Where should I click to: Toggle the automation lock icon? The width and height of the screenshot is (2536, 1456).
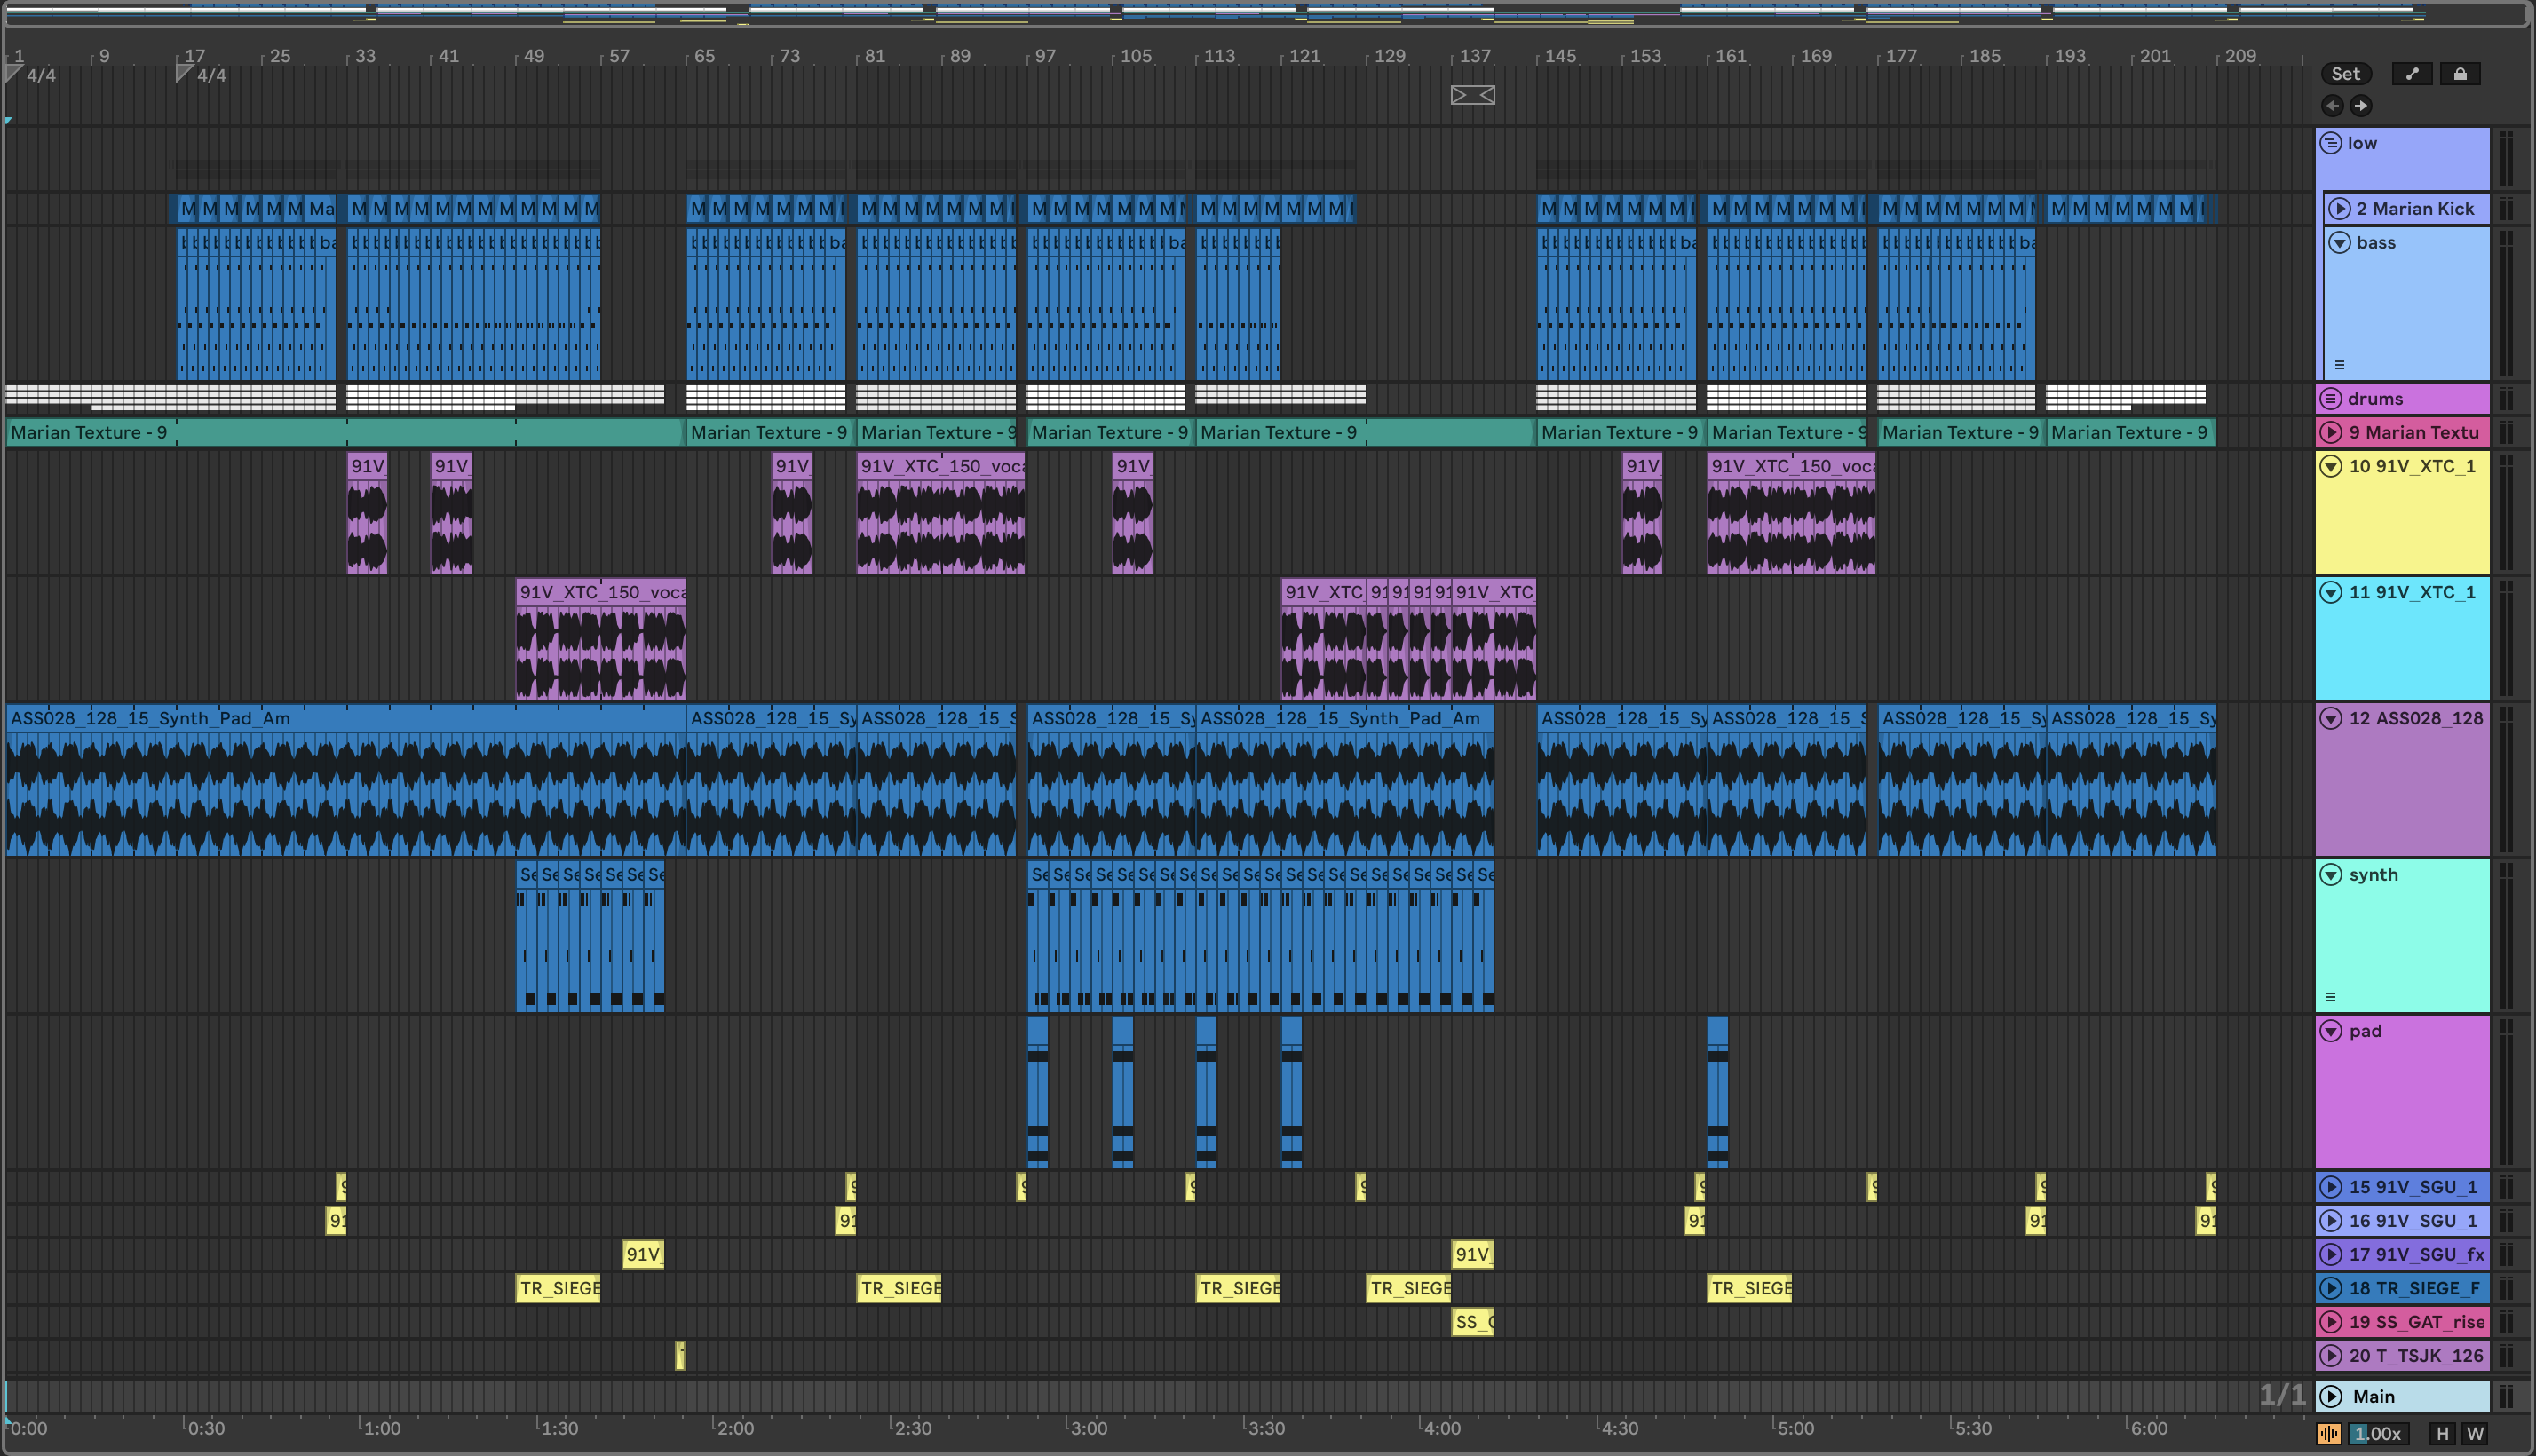(2459, 74)
